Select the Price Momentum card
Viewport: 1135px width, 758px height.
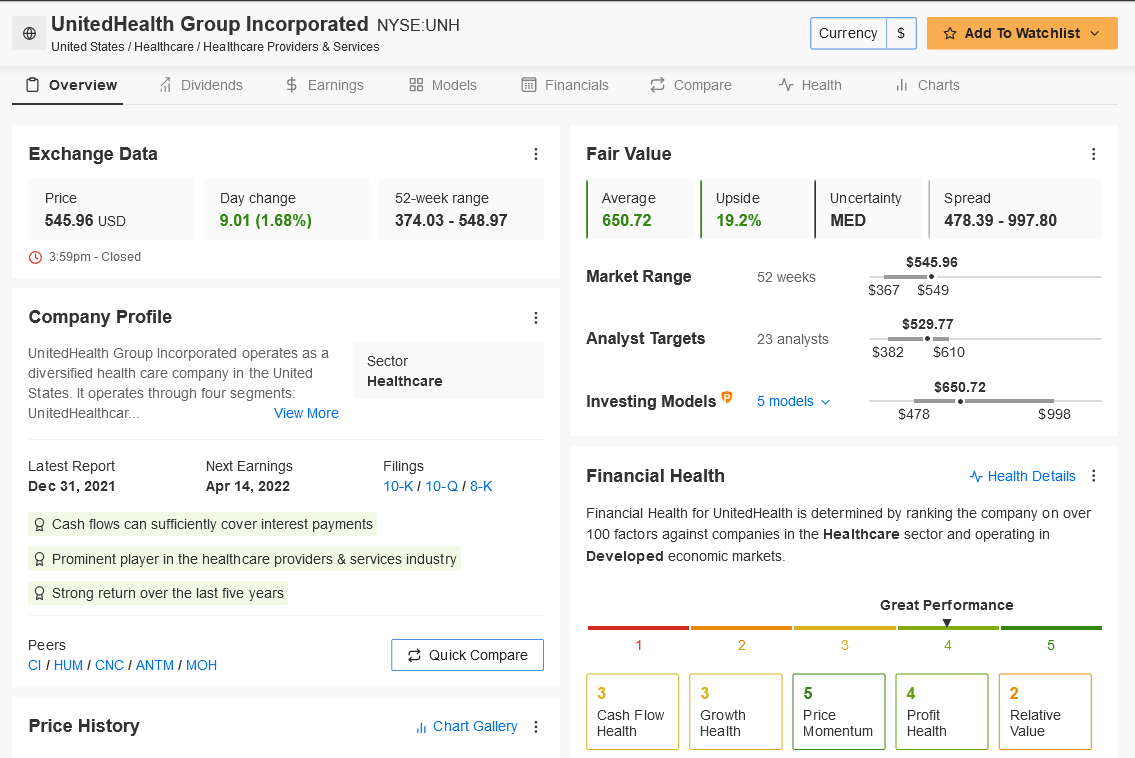[839, 712]
